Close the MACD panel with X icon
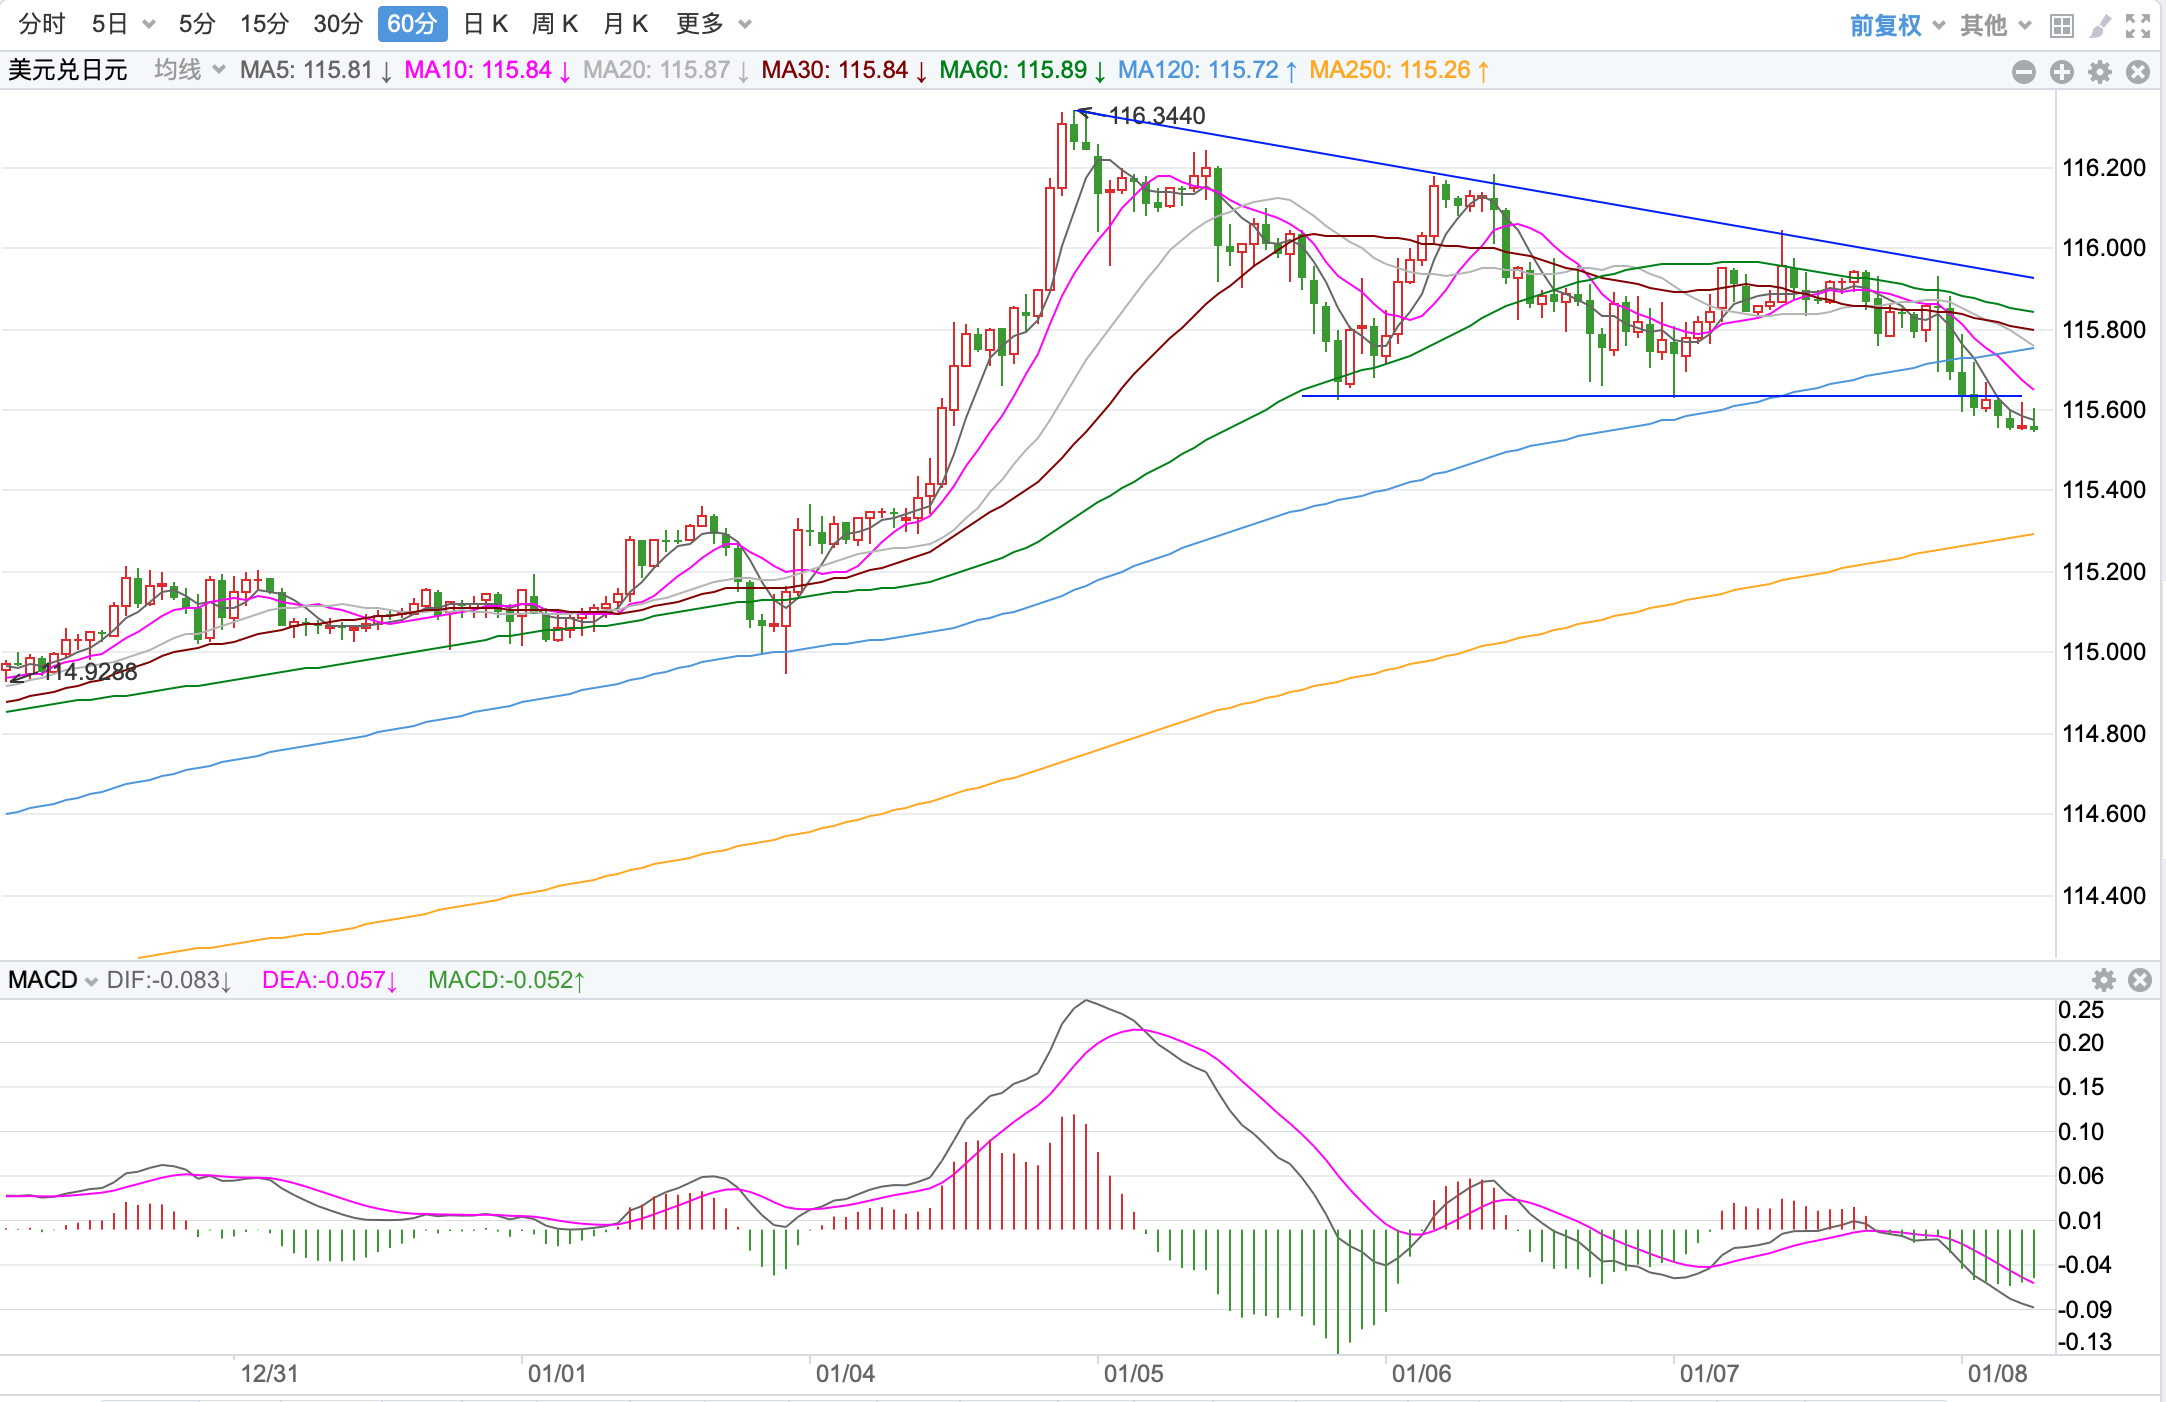The image size is (2166, 1402). (x=2140, y=979)
